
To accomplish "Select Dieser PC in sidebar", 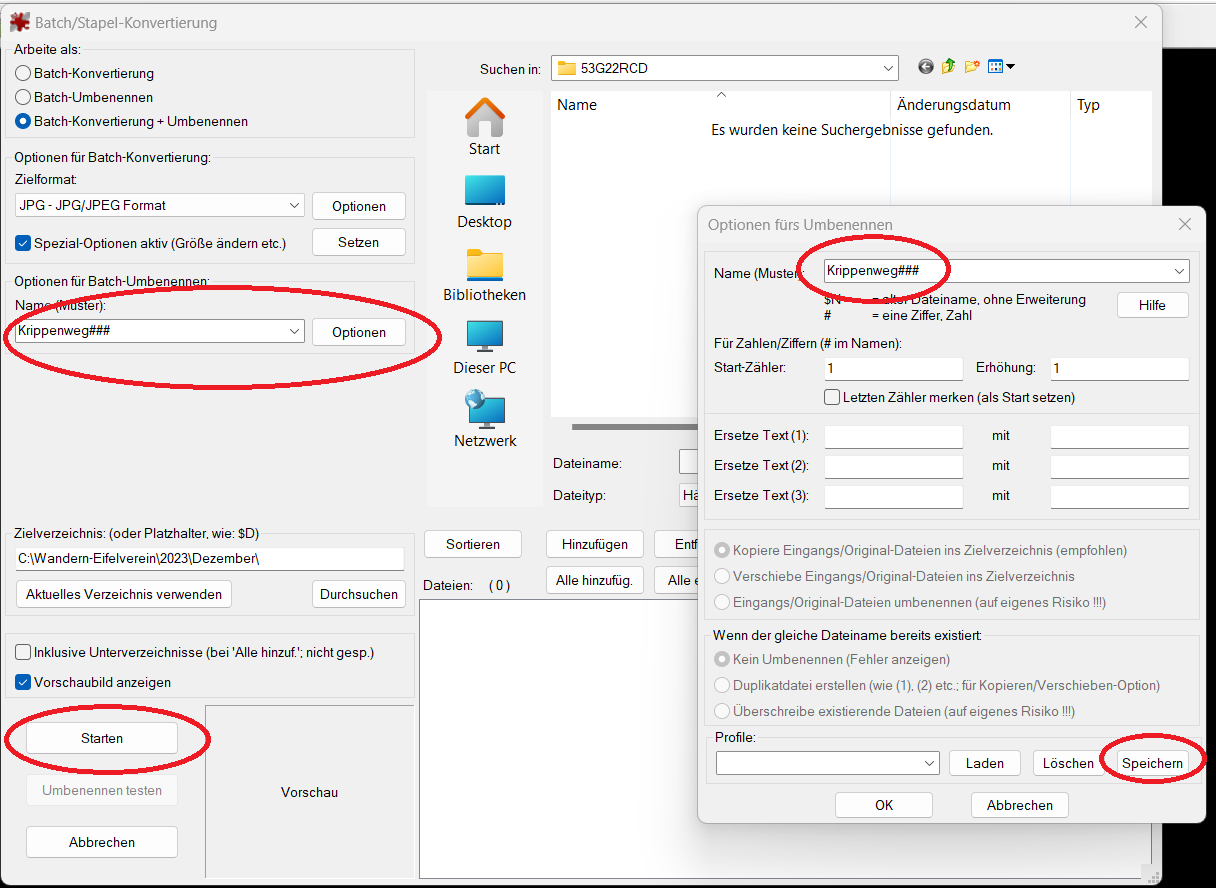I will click(484, 347).
